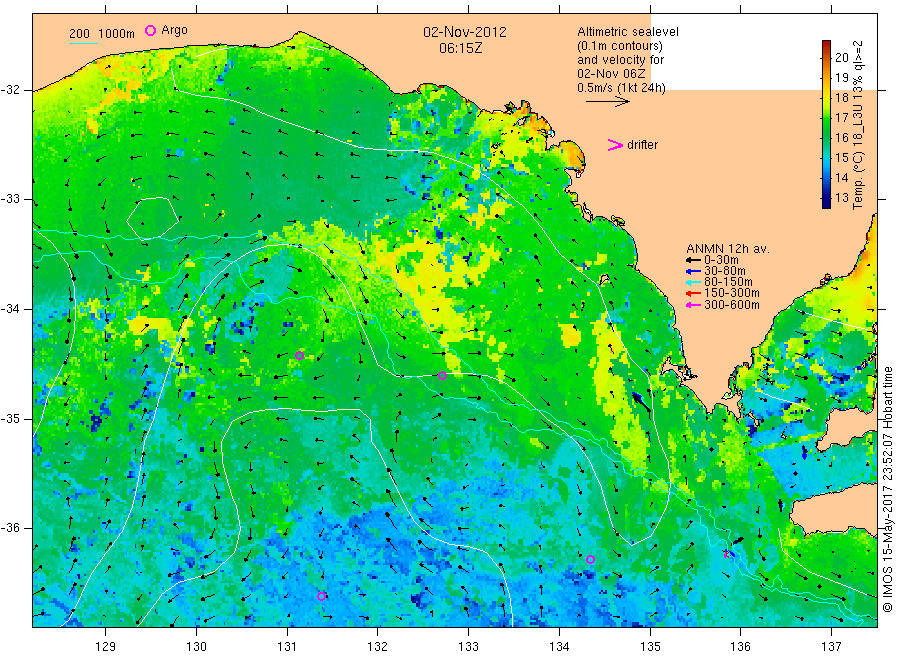Click the blue 30-80m ANMN legend arrow

(693, 271)
